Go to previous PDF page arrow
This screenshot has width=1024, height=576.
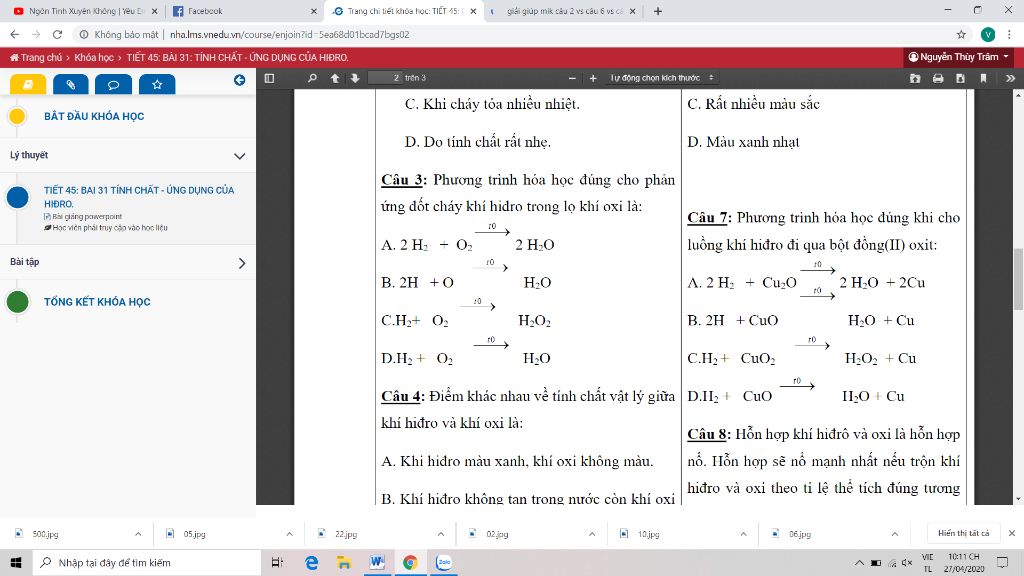pos(335,78)
